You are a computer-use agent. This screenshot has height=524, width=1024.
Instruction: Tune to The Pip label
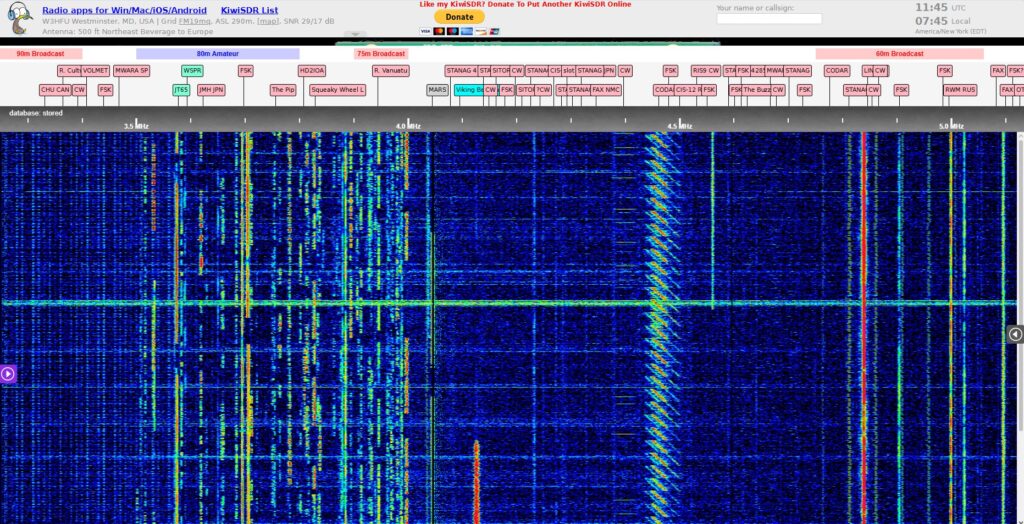pyautogui.click(x=283, y=90)
